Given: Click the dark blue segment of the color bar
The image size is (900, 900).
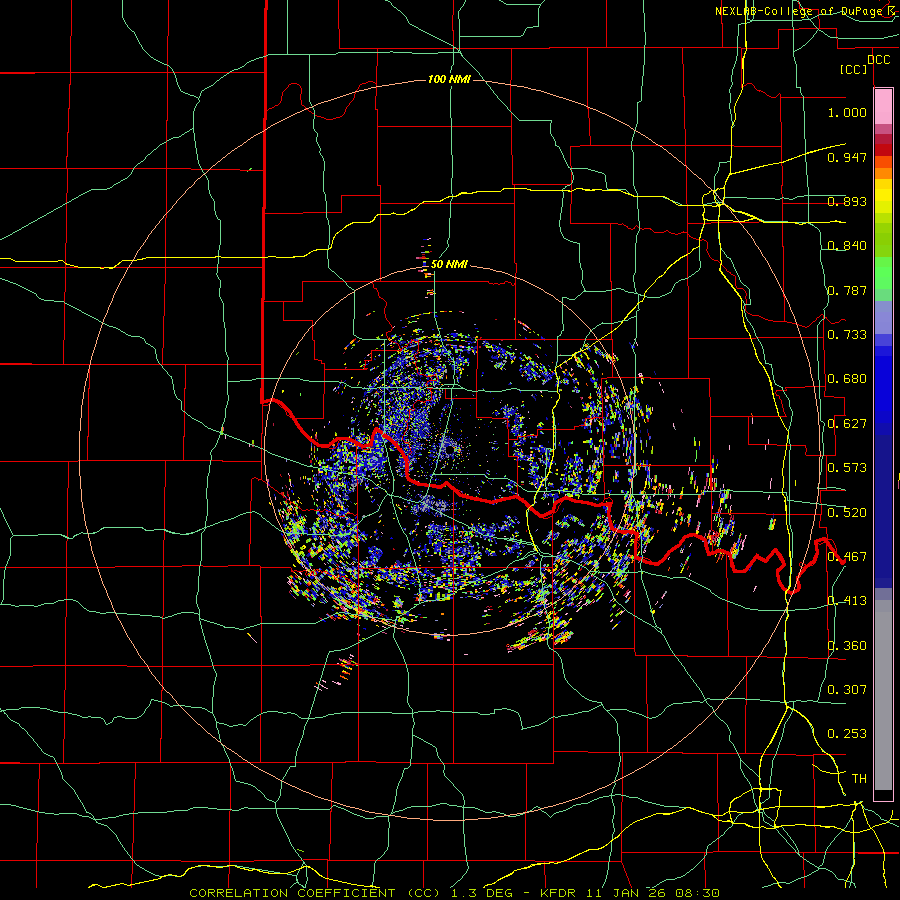Looking at the screenshot, I should click(x=883, y=511).
